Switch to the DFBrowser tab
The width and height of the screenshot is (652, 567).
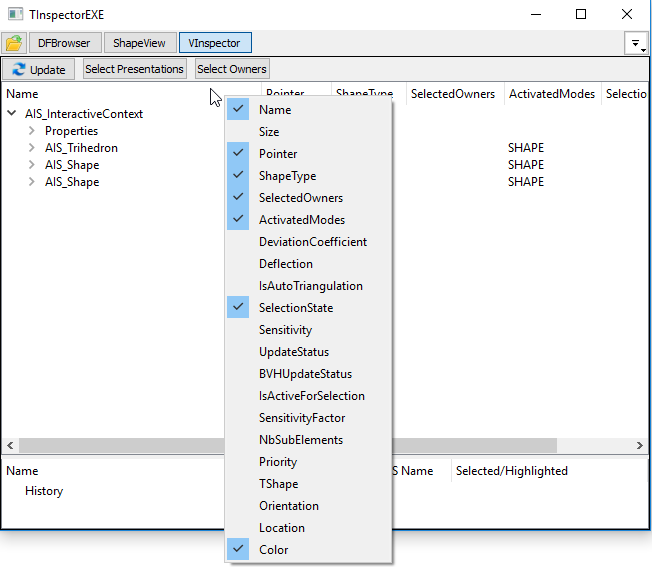click(x=64, y=43)
